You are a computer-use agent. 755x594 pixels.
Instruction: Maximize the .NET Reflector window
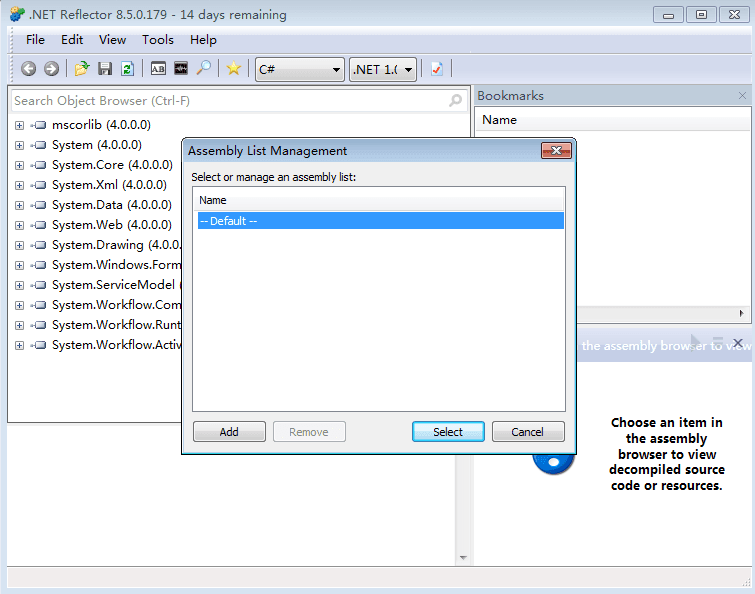coord(701,14)
